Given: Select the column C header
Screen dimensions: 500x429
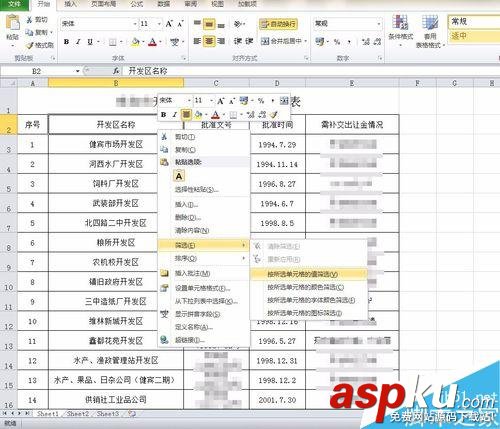Looking at the screenshot, I should [x=216, y=83].
